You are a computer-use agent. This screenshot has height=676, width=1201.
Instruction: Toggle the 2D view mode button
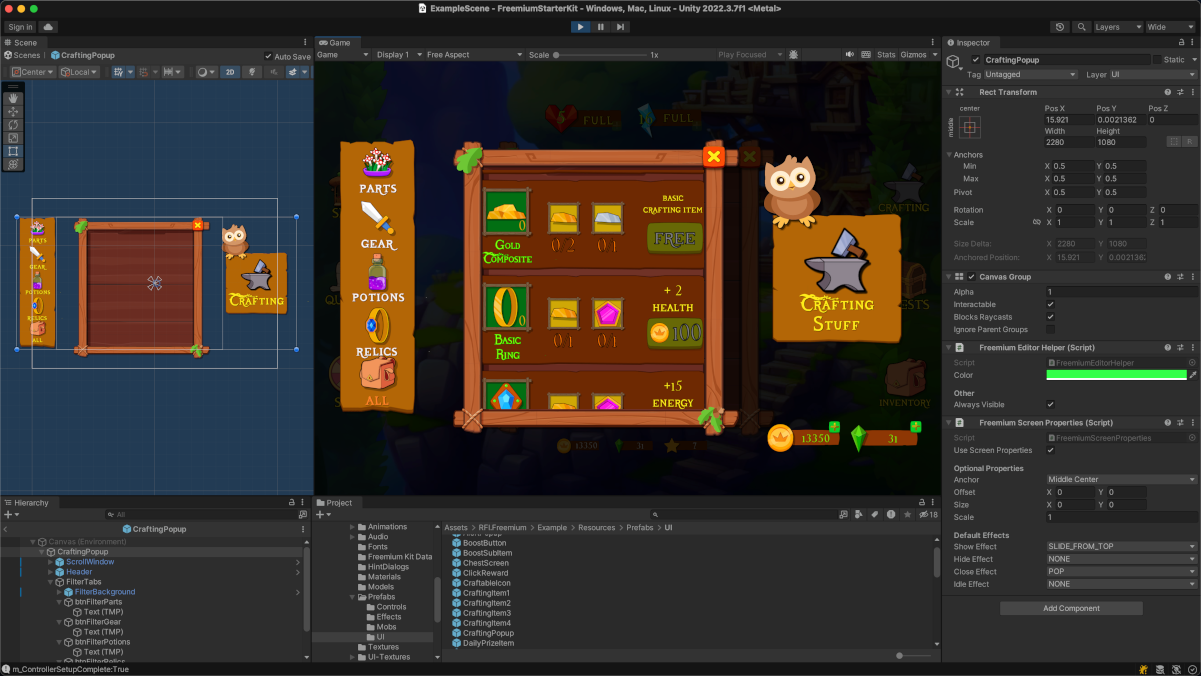point(229,72)
